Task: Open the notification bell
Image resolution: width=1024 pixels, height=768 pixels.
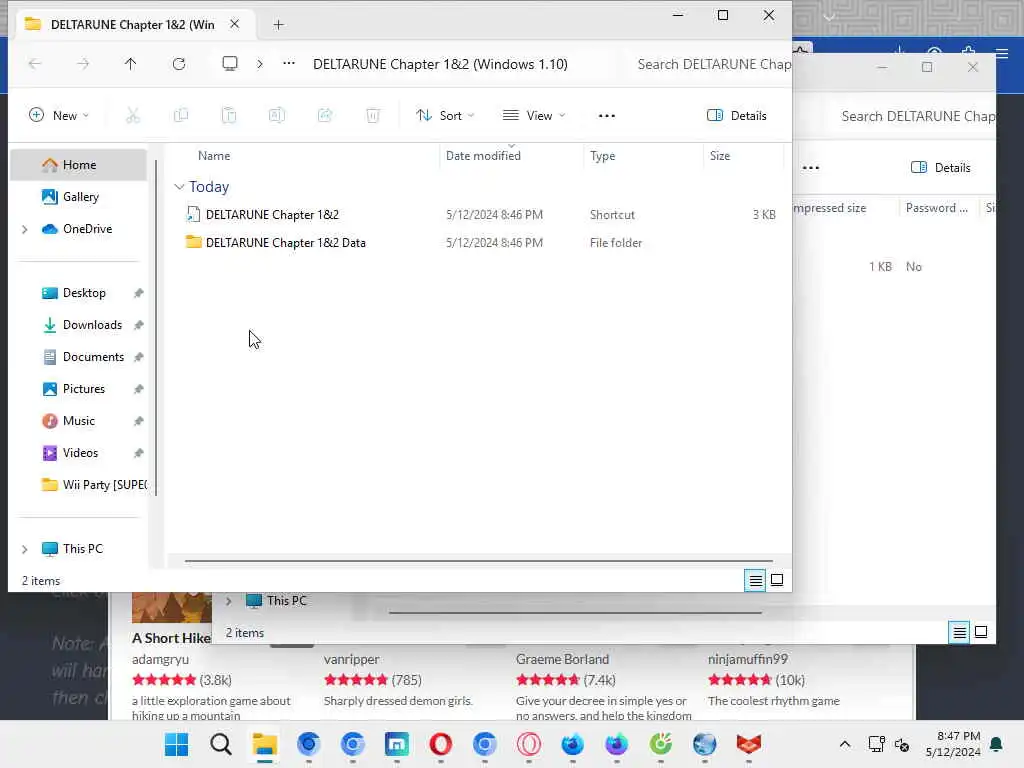Action: (997, 744)
